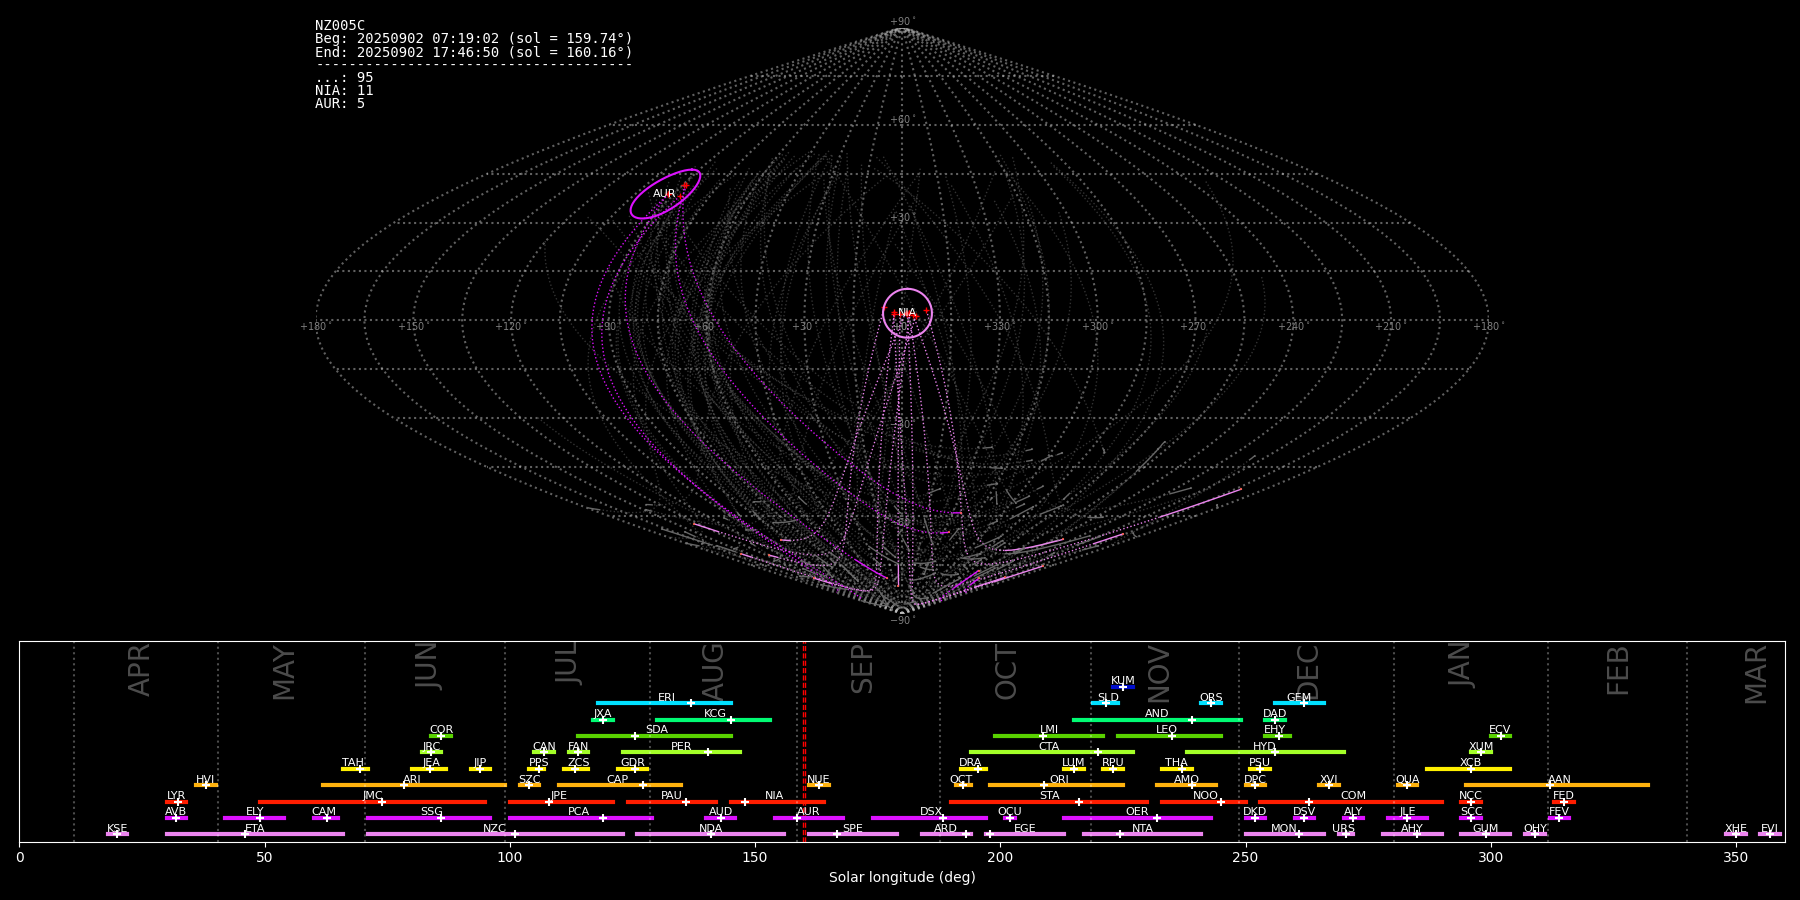The image size is (1800, 900).
Task: Click the 350 solar longitude tick label
Action: click(1736, 857)
